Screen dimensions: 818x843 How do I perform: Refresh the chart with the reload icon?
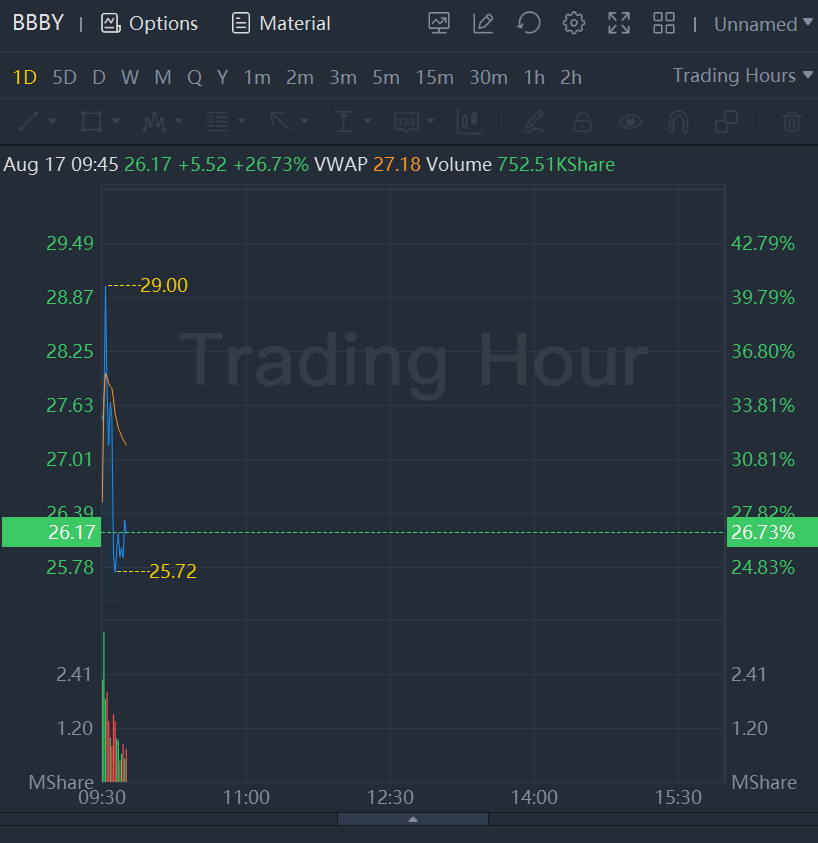(x=529, y=23)
